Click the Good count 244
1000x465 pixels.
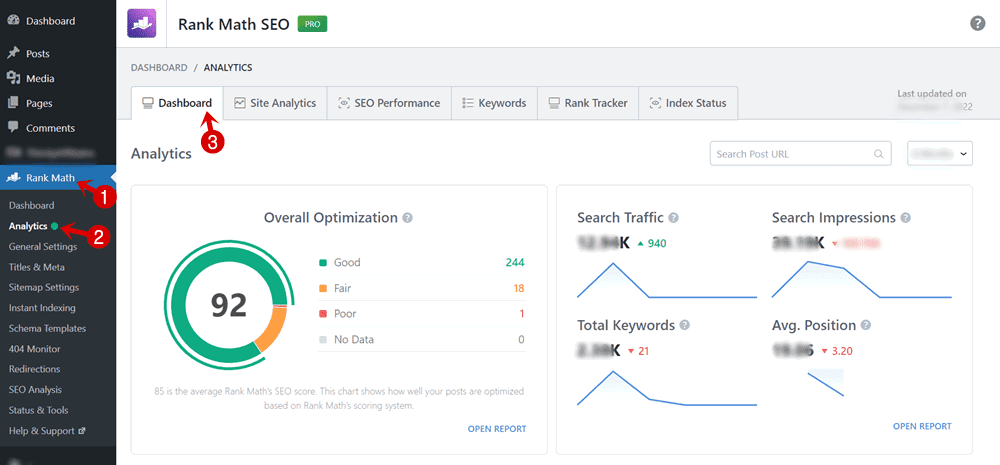pos(515,262)
